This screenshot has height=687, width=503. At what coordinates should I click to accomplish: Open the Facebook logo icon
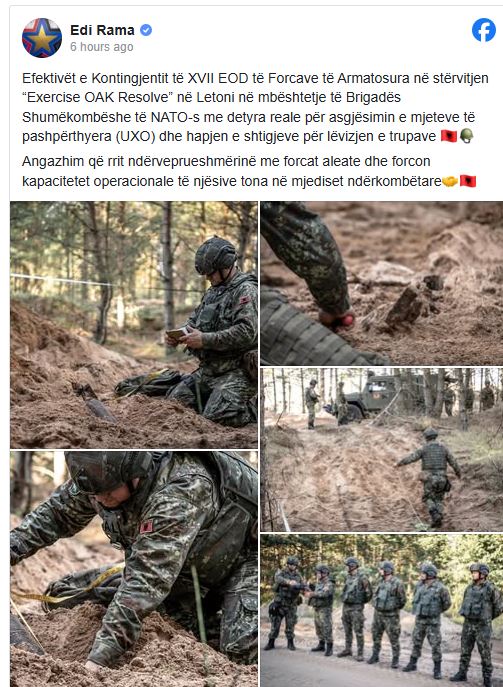tap(484, 30)
